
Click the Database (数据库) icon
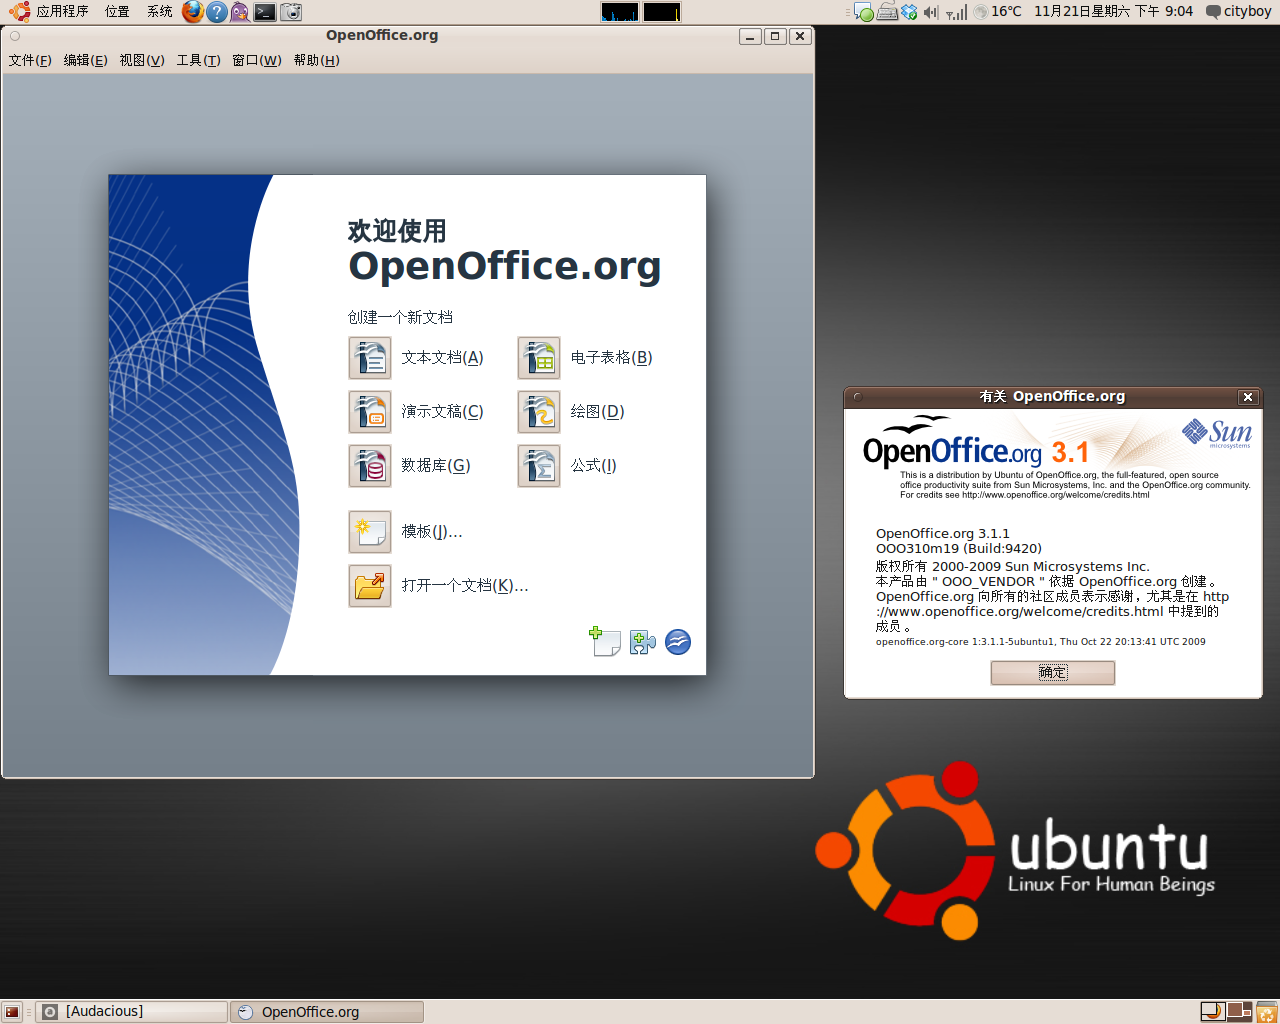(370, 466)
